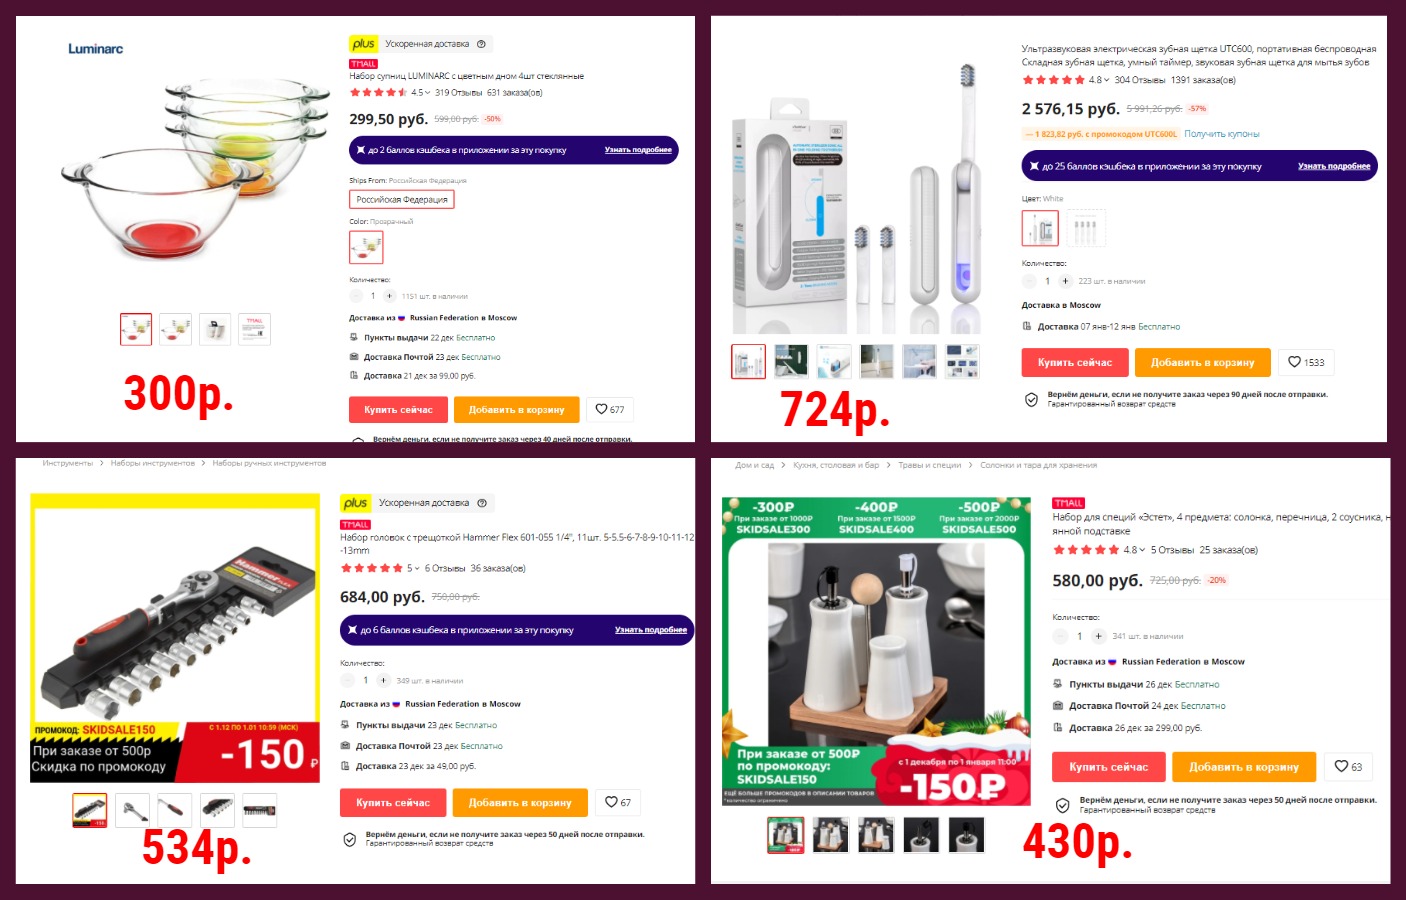Click wishlist heart showing 1533 on toothbrush product
1406x900 pixels.
point(1306,362)
